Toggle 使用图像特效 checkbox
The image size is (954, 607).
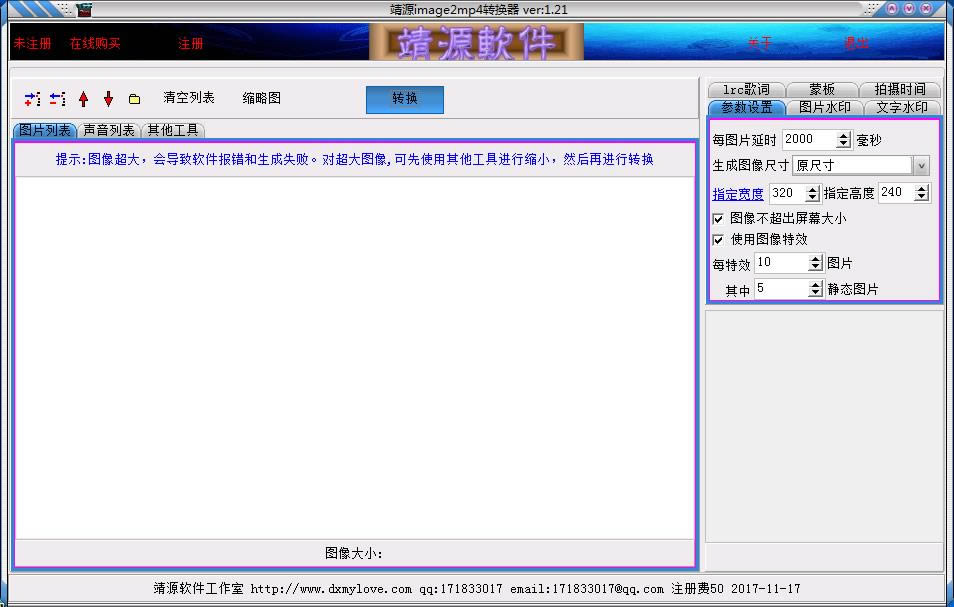point(719,240)
